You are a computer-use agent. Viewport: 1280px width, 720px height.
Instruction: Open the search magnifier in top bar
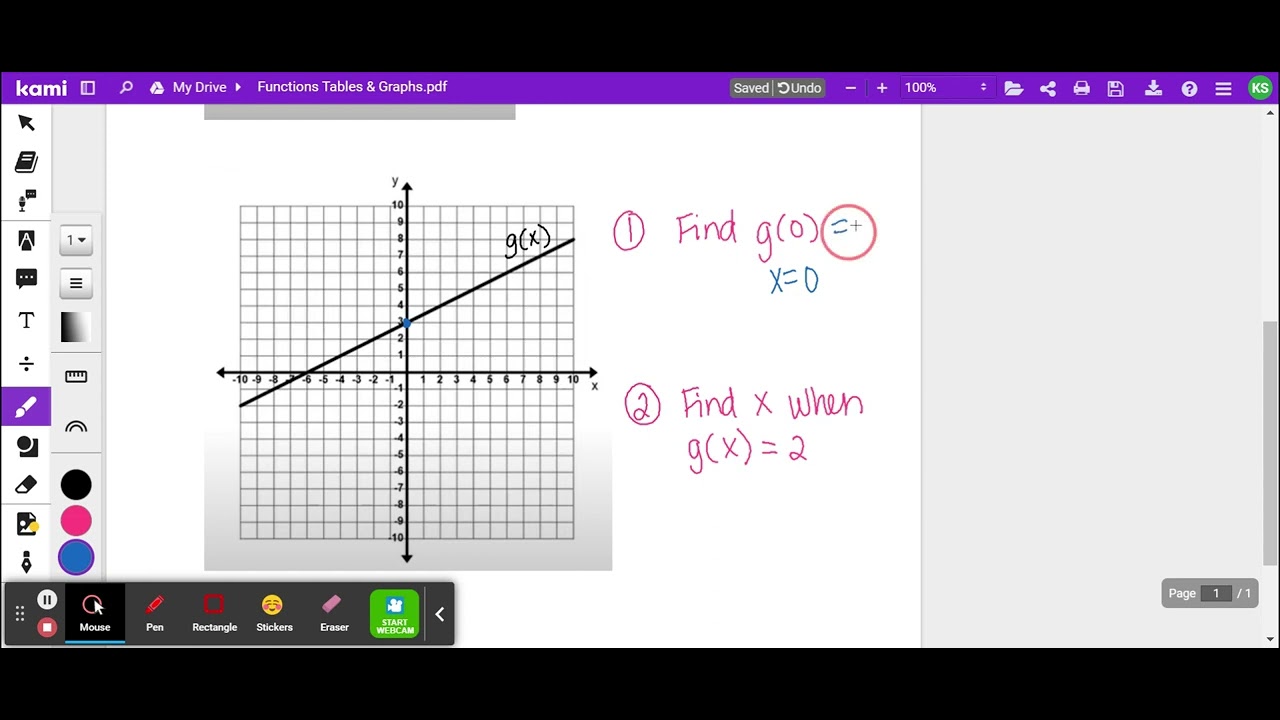coord(126,88)
